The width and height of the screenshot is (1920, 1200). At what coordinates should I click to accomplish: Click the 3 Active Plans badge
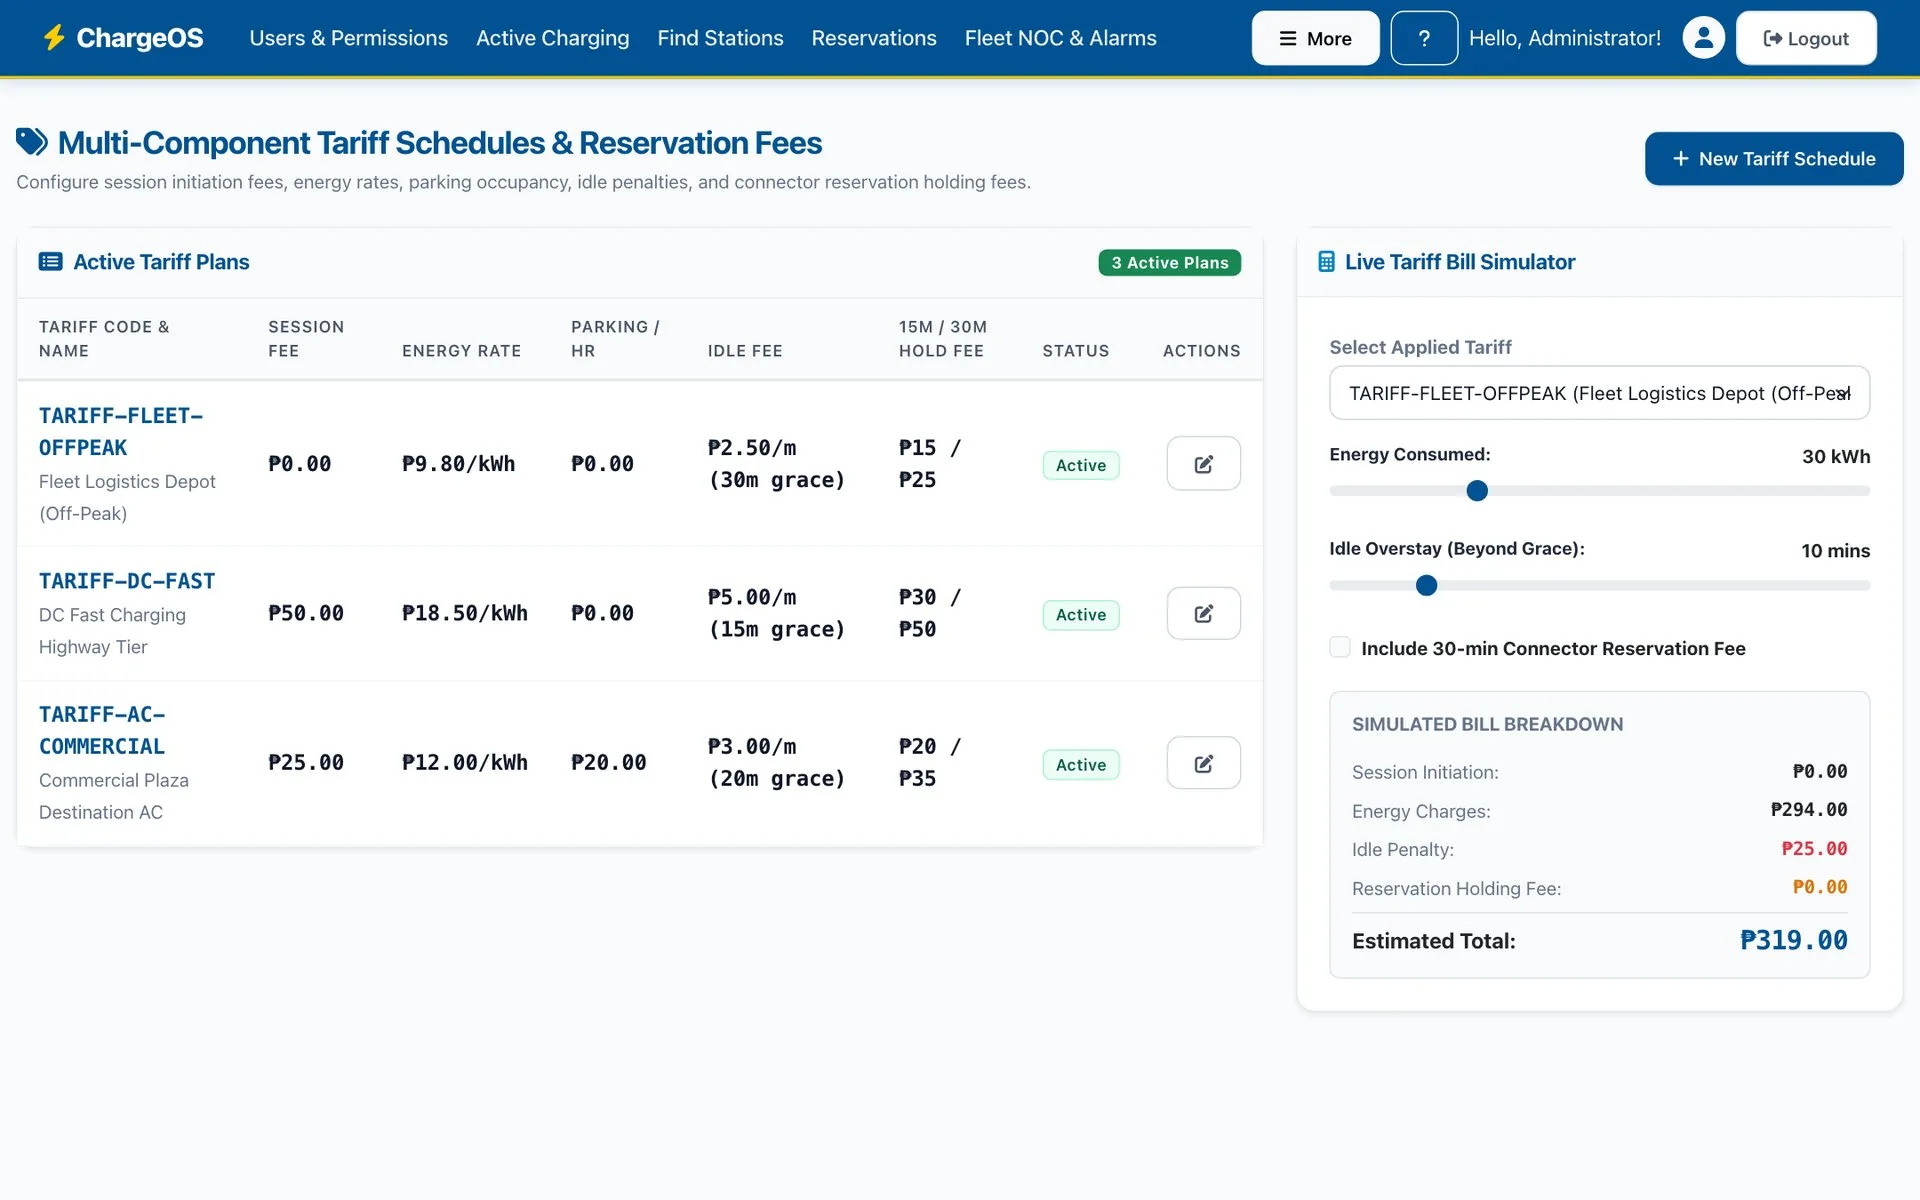[1170, 262]
